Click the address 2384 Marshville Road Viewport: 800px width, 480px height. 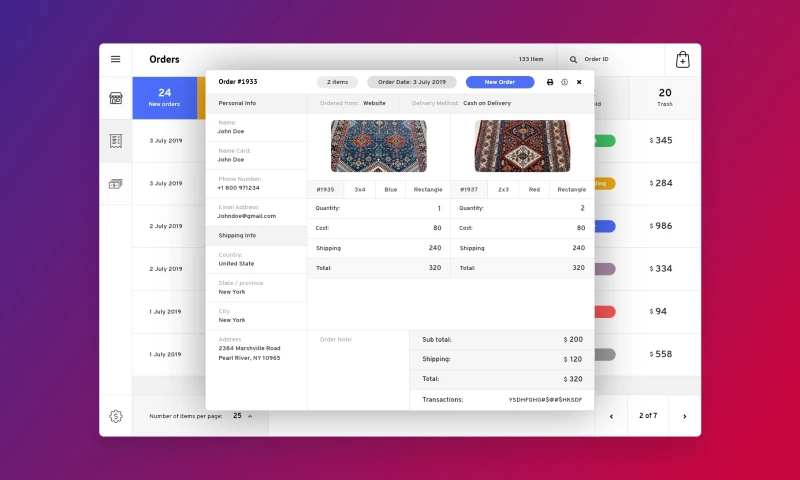[x=249, y=348]
